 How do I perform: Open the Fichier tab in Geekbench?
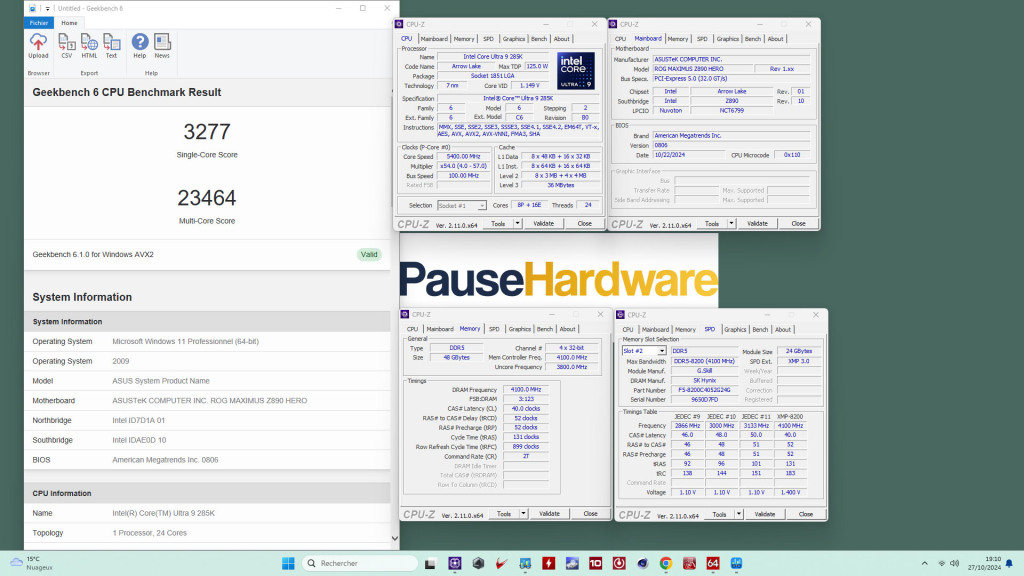click(x=39, y=23)
